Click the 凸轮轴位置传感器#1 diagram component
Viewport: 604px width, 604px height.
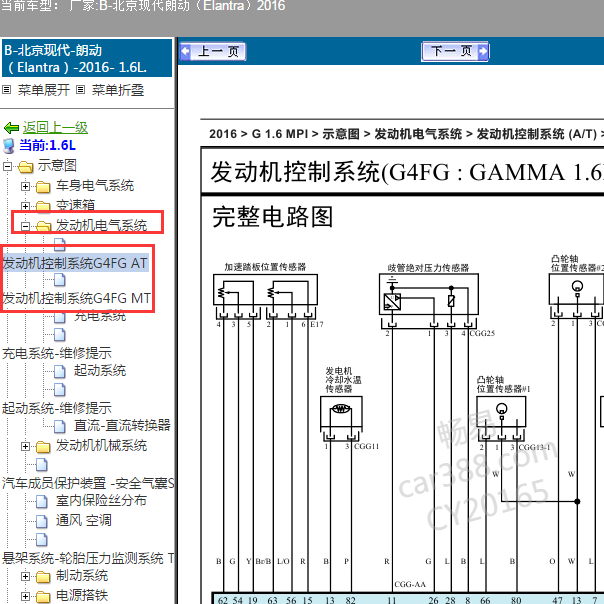[x=501, y=413]
